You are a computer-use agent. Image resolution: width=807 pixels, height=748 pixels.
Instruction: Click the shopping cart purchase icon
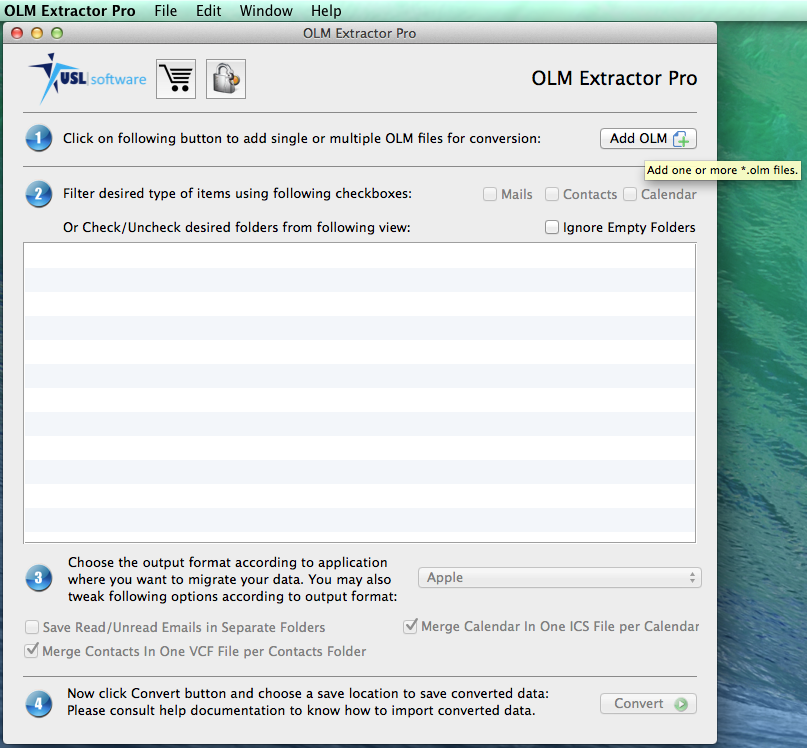[176, 79]
